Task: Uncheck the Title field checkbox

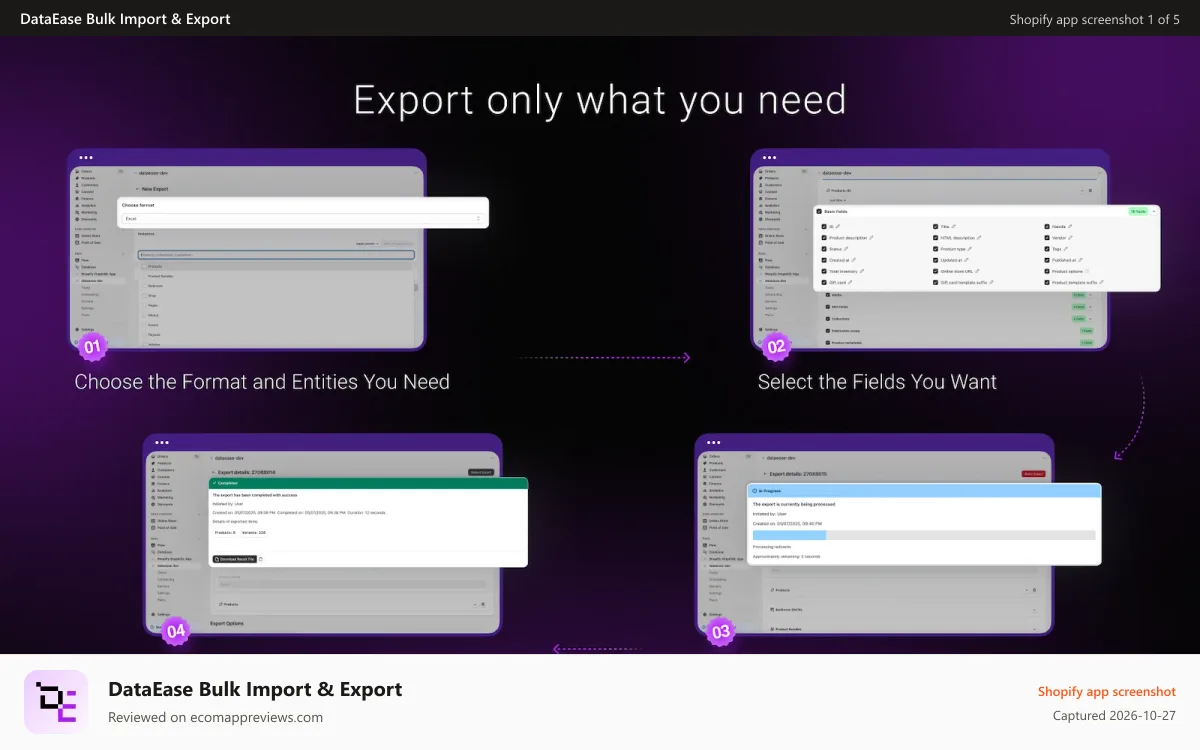Action: [935, 226]
